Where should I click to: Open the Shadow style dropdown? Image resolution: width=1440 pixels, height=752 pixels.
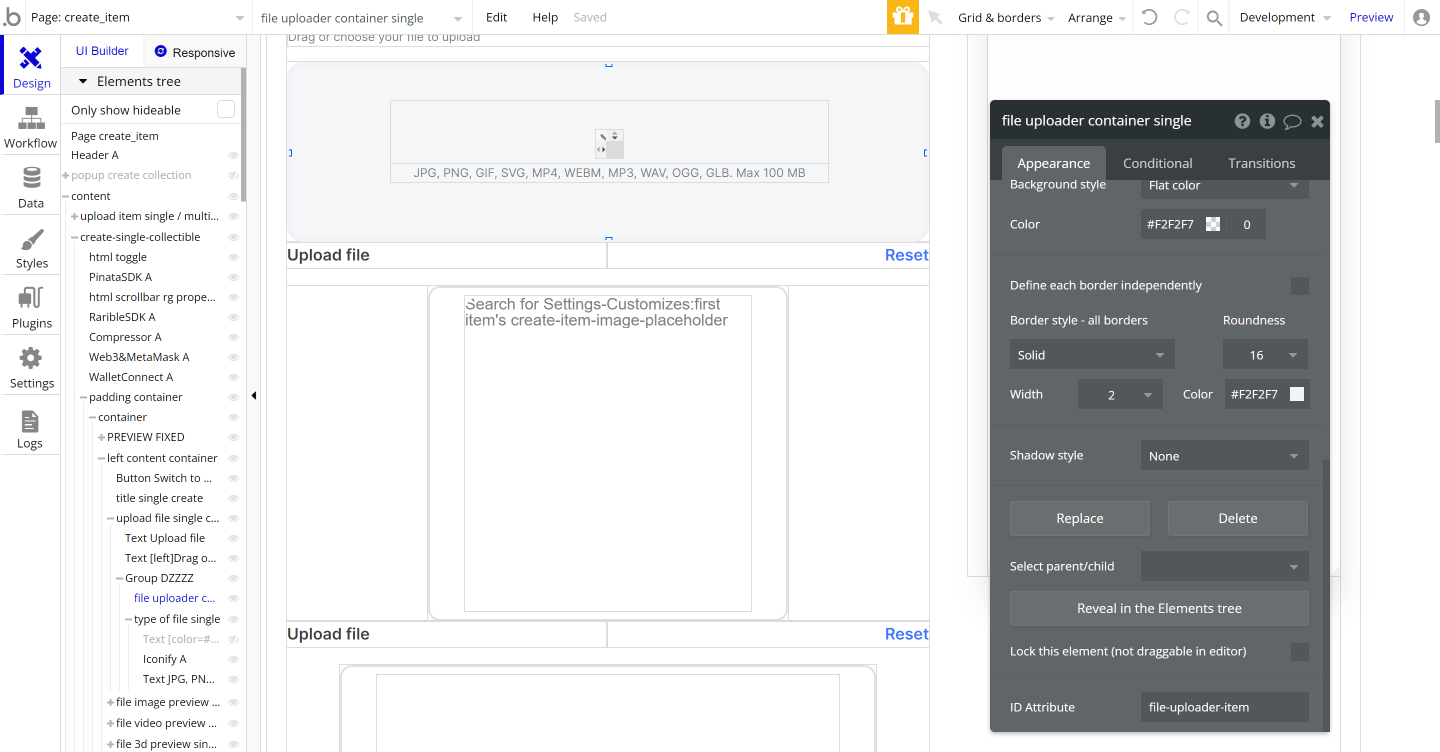[1224, 455]
